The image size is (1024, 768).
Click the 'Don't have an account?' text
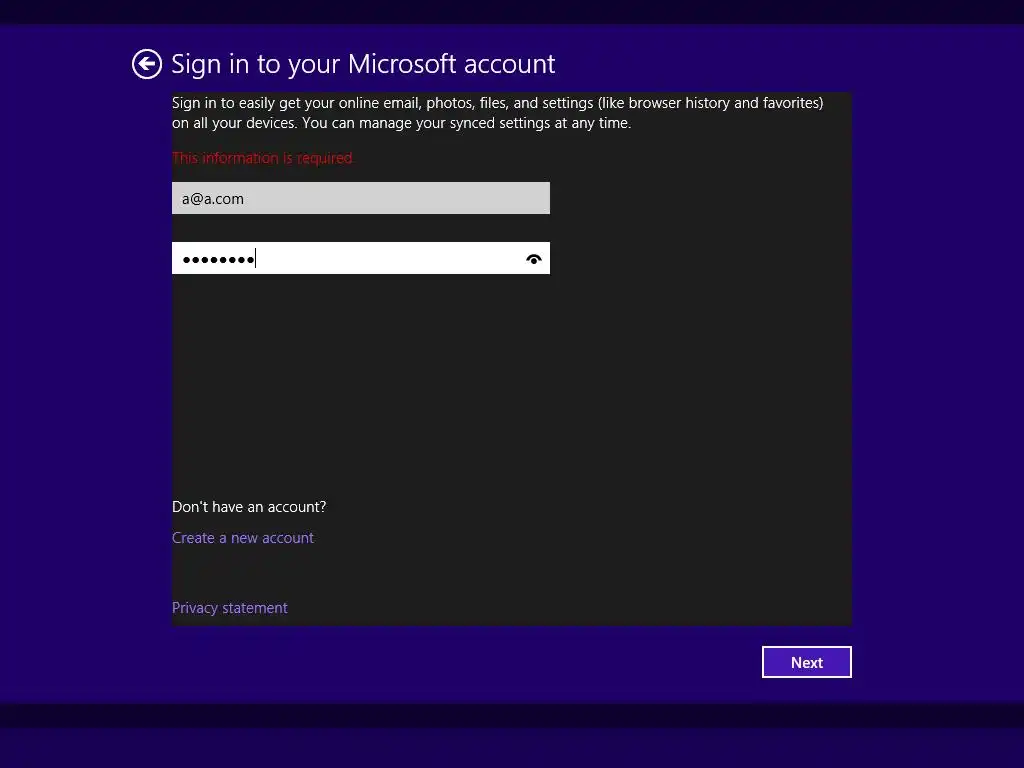point(249,507)
